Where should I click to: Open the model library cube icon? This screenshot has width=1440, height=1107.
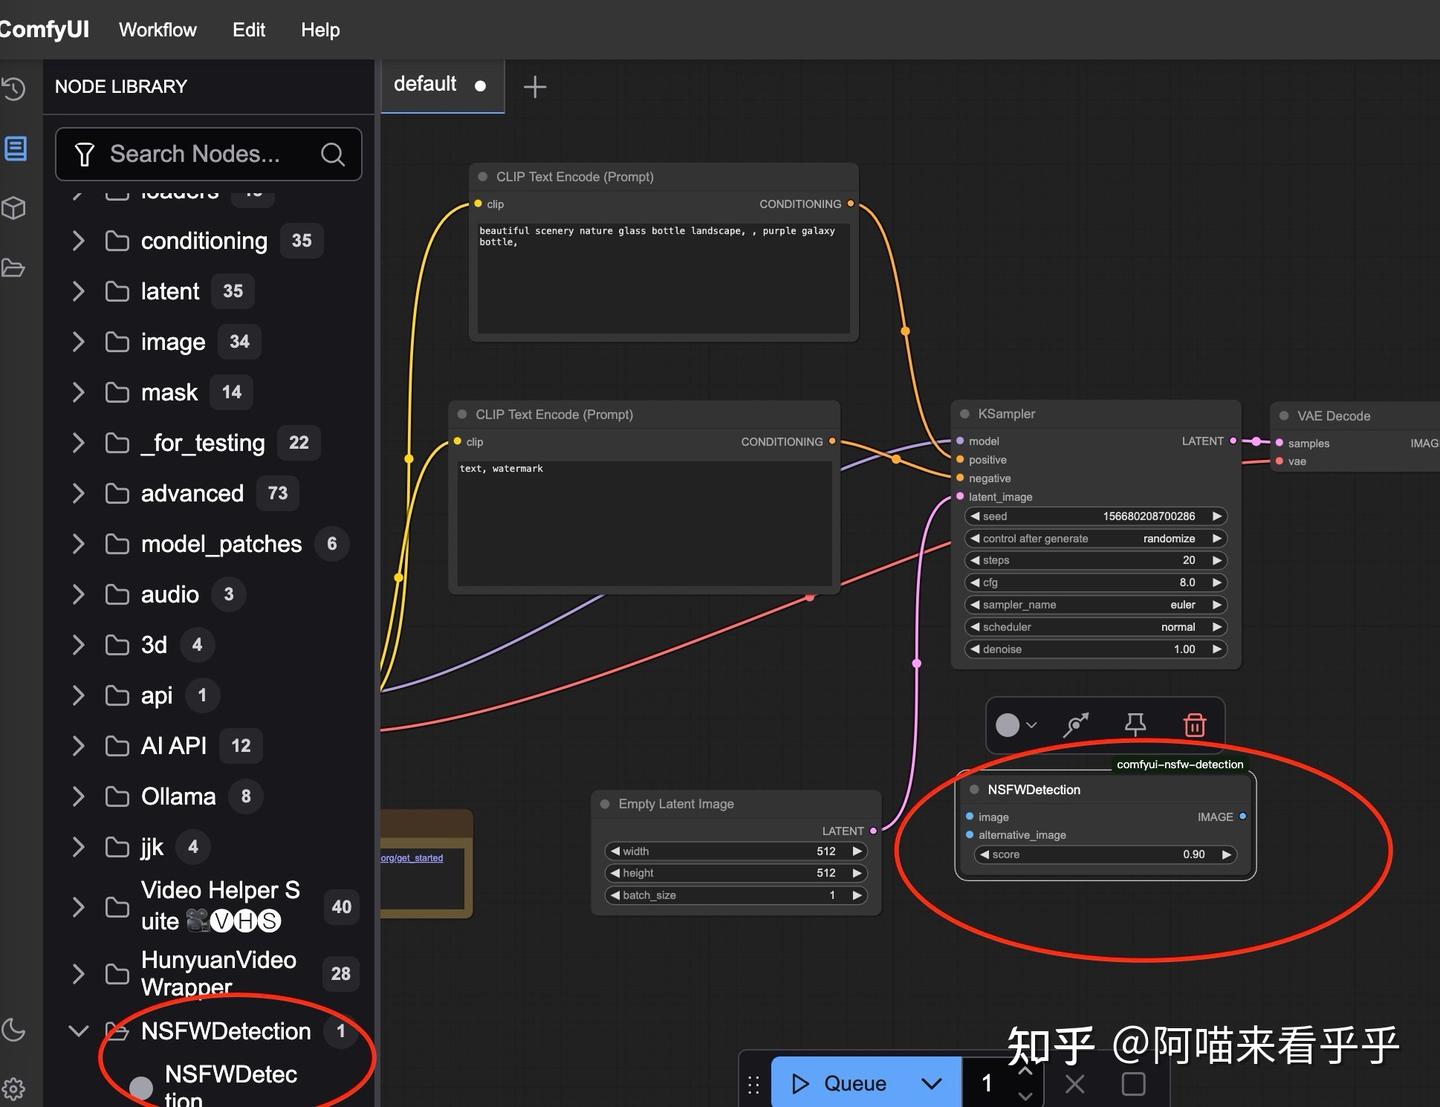tap(14, 208)
